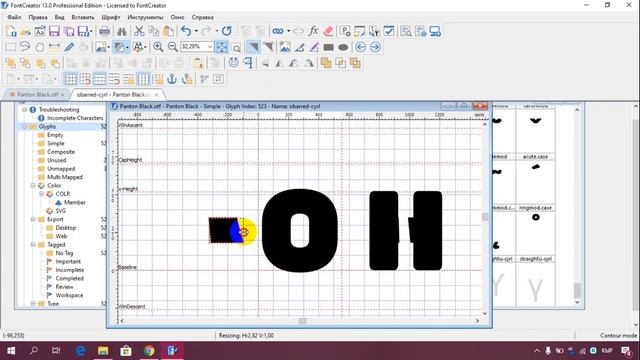Select the Simple glyphs folder
This screenshot has width=640, height=360.
[x=56, y=143]
